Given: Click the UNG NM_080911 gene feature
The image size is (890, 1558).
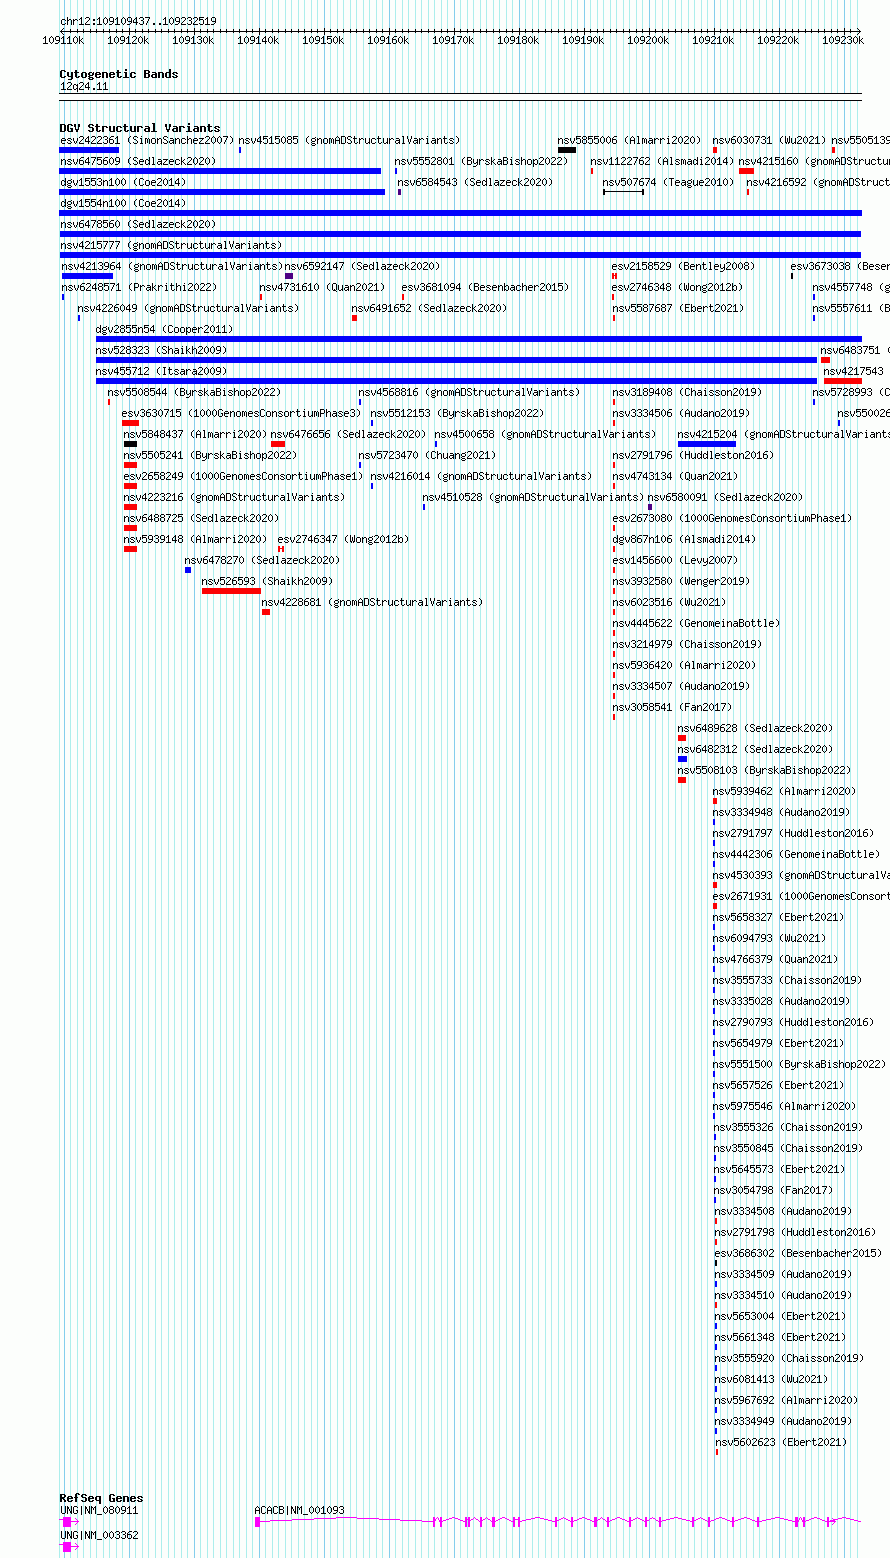Looking at the screenshot, I should pyautogui.click(x=69, y=1521).
